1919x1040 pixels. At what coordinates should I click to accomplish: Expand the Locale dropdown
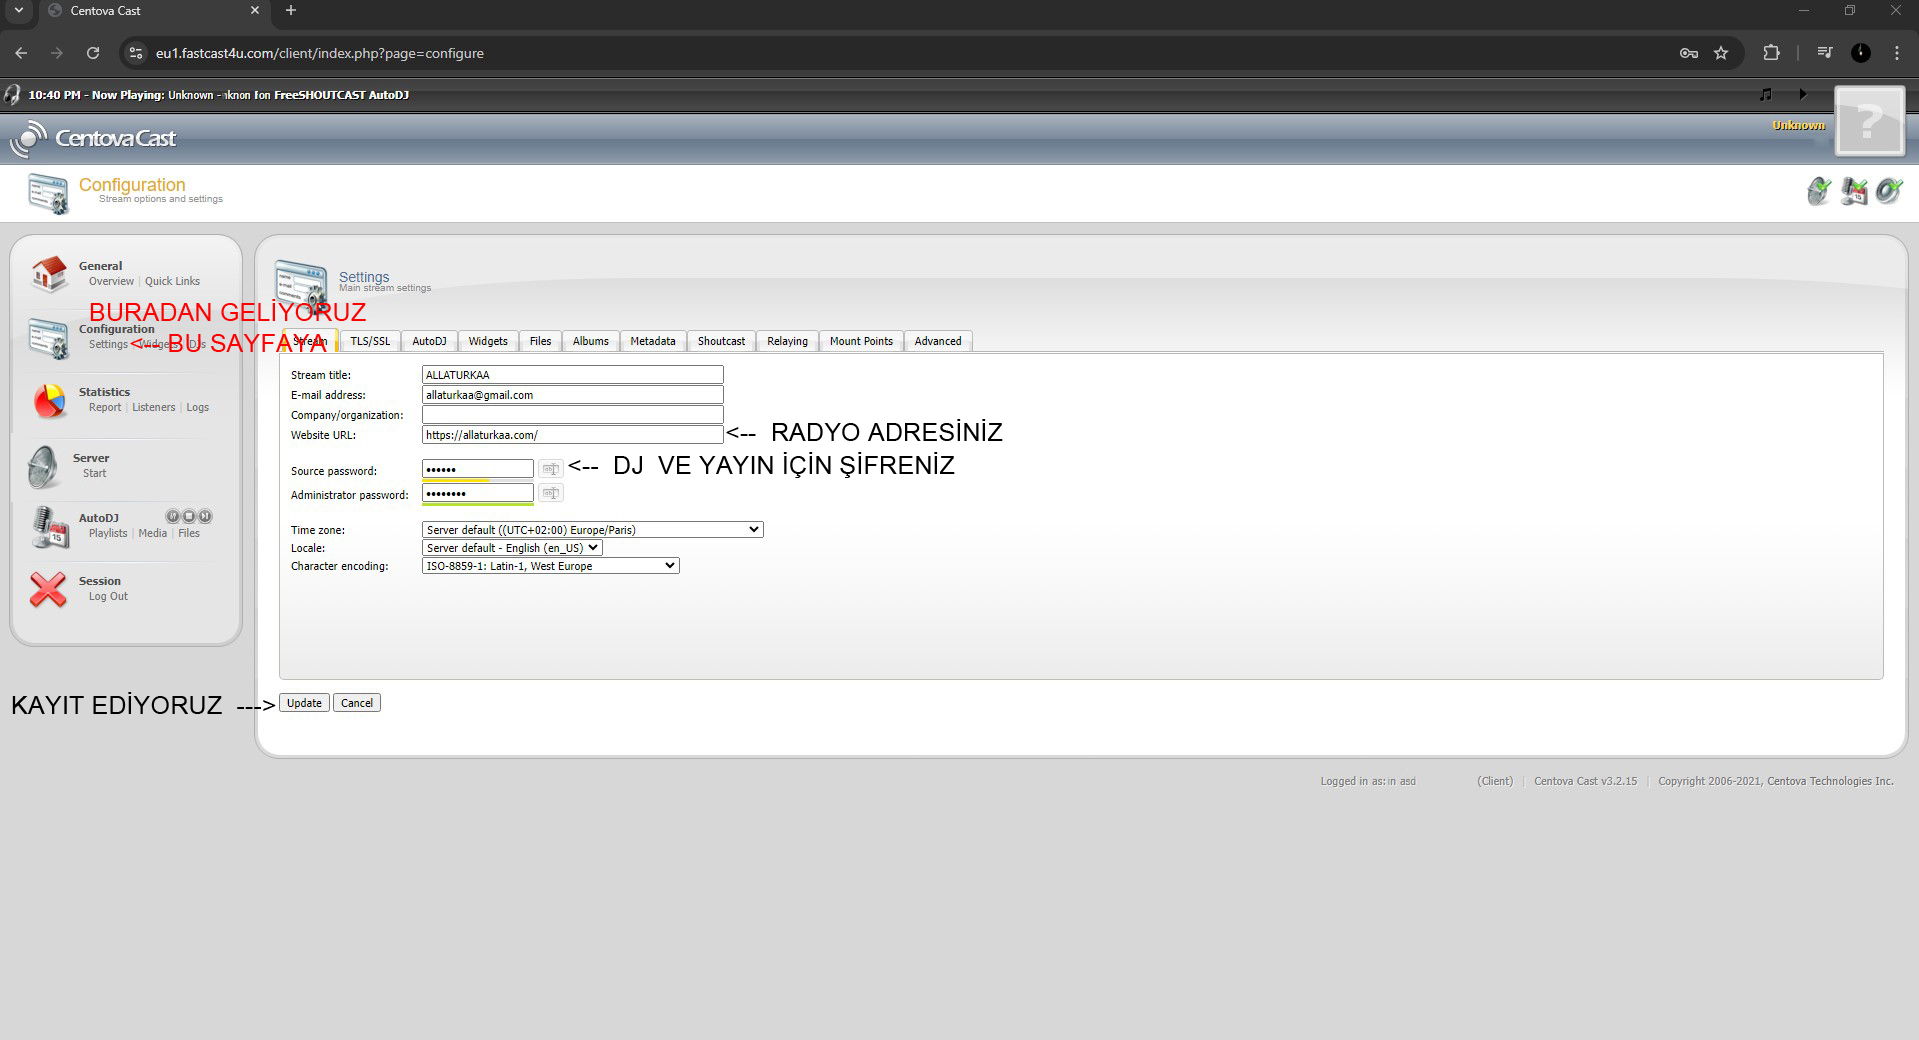(512, 548)
